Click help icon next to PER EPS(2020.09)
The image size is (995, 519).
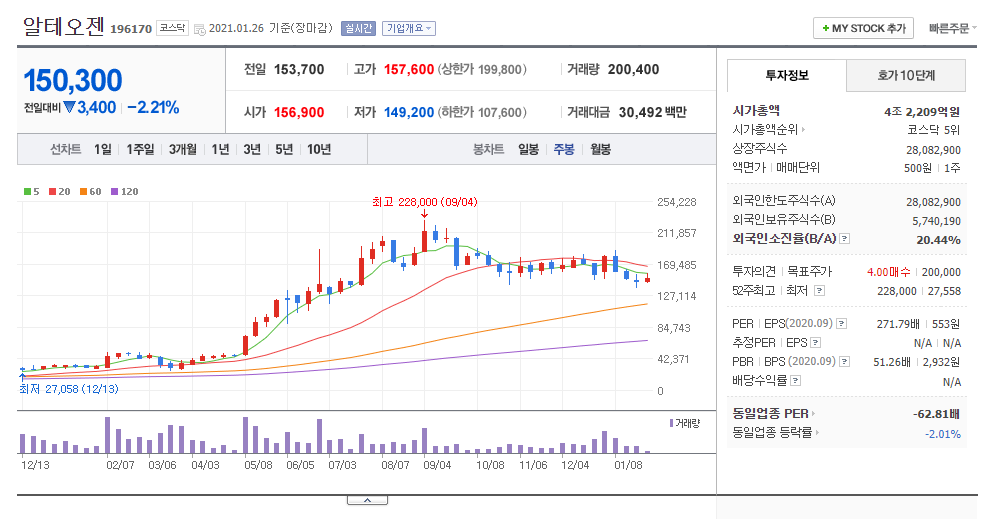pyautogui.click(x=841, y=324)
